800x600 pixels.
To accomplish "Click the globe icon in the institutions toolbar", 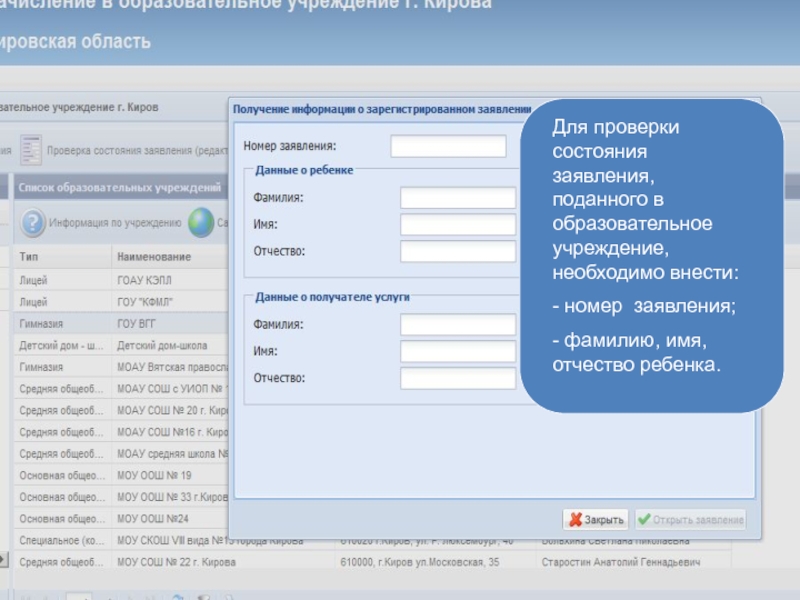I will click(x=201, y=223).
